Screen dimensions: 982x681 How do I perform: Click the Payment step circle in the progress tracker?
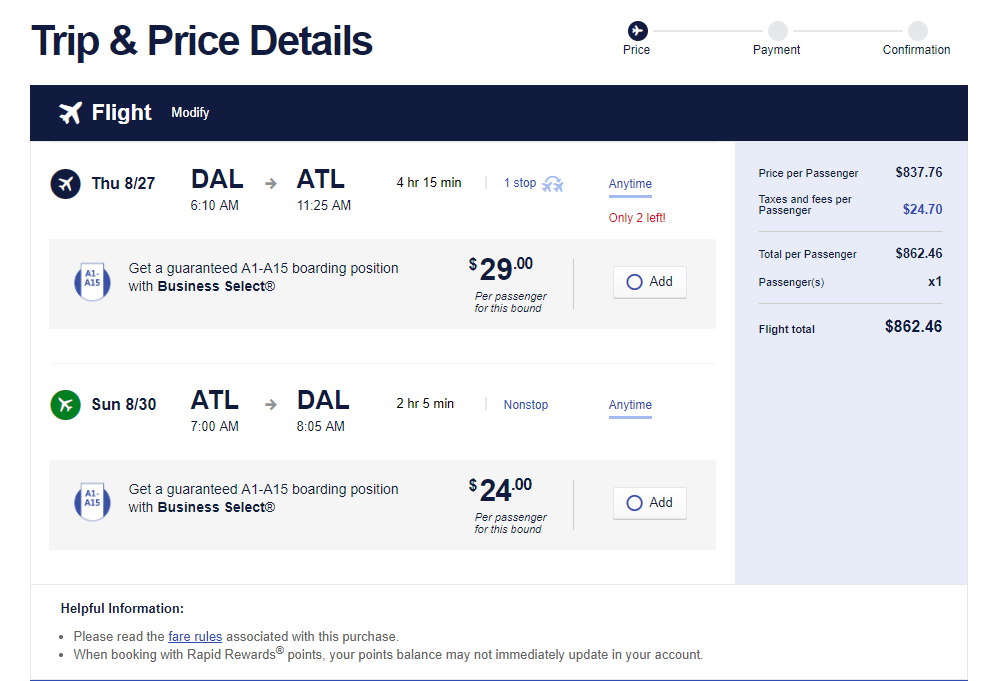(x=776, y=30)
